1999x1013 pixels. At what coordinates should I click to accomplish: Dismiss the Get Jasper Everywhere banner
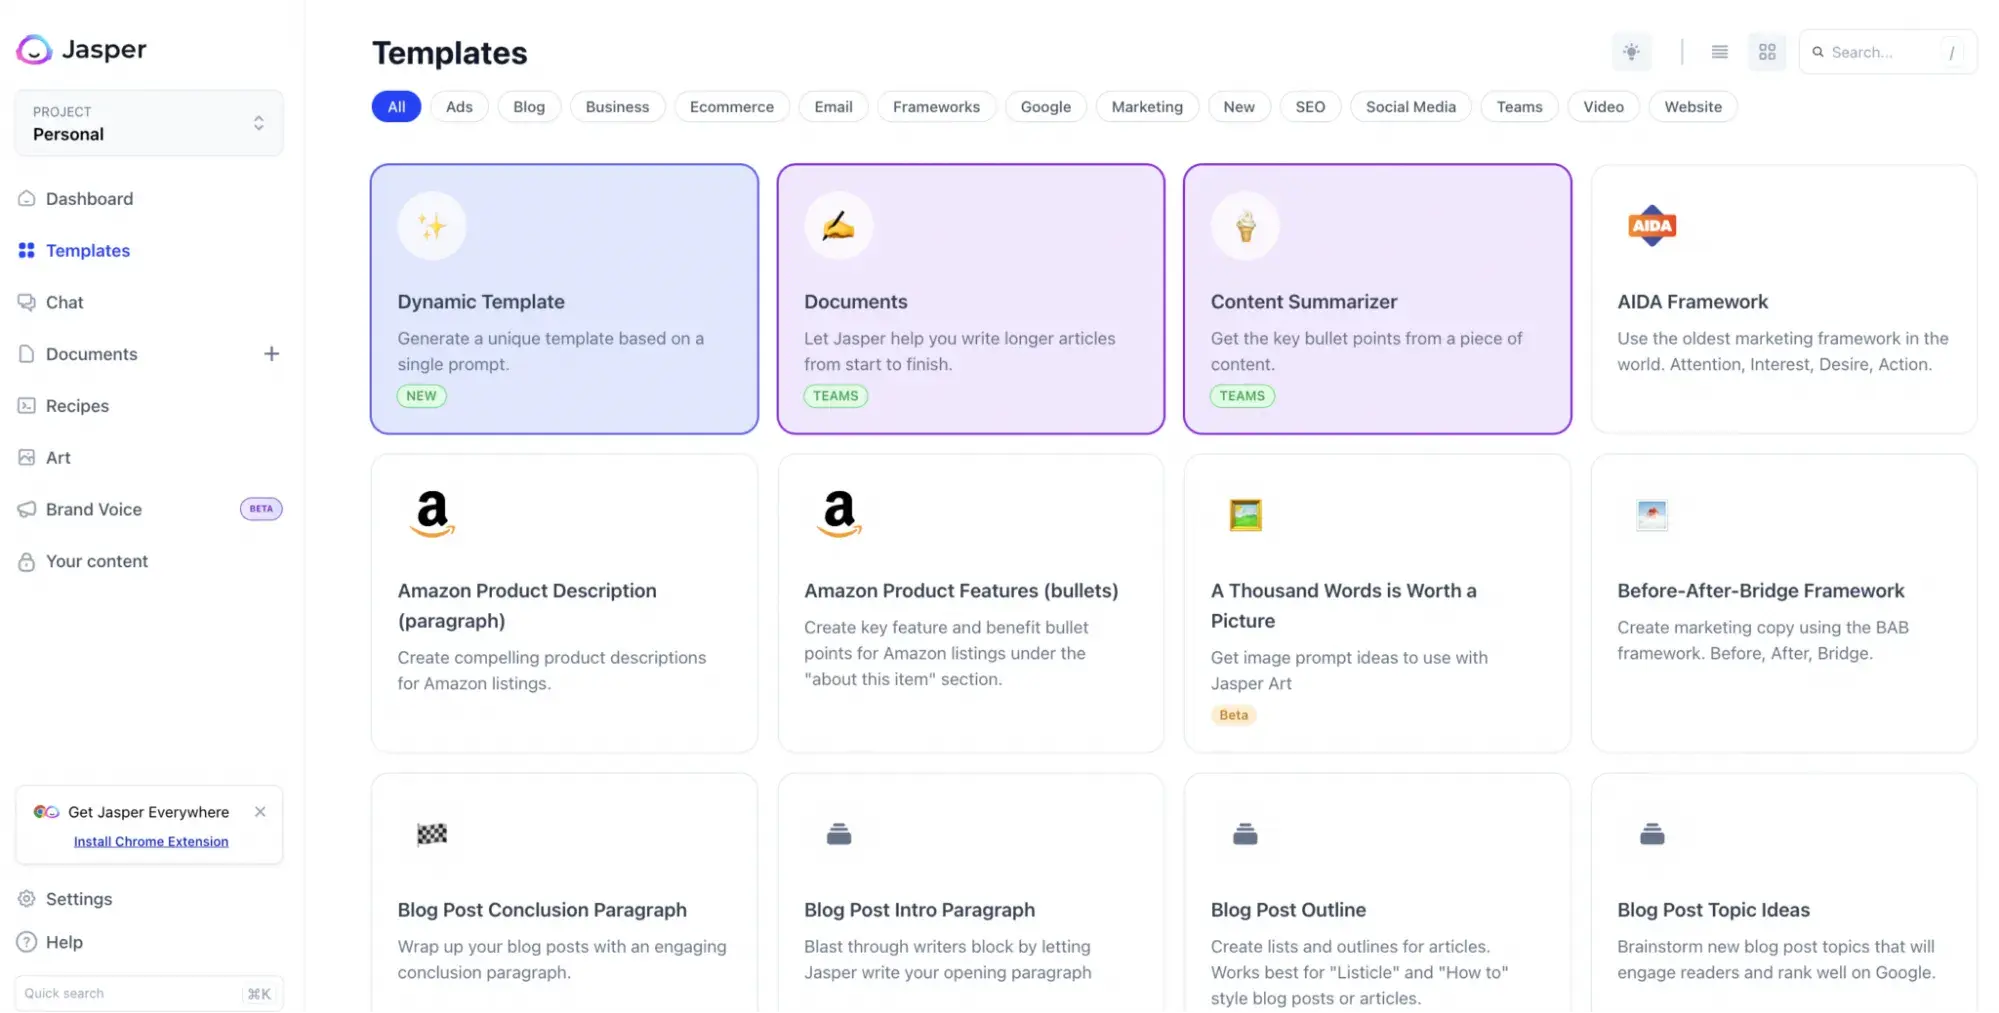[x=260, y=812]
